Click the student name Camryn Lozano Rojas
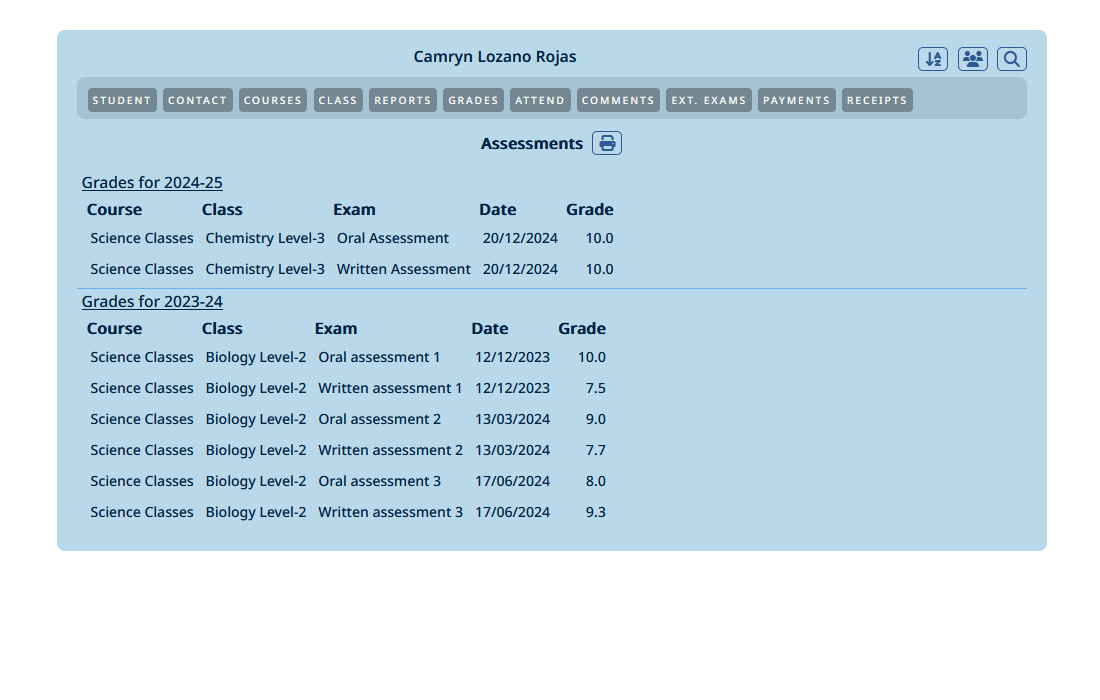 pos(495,57)
